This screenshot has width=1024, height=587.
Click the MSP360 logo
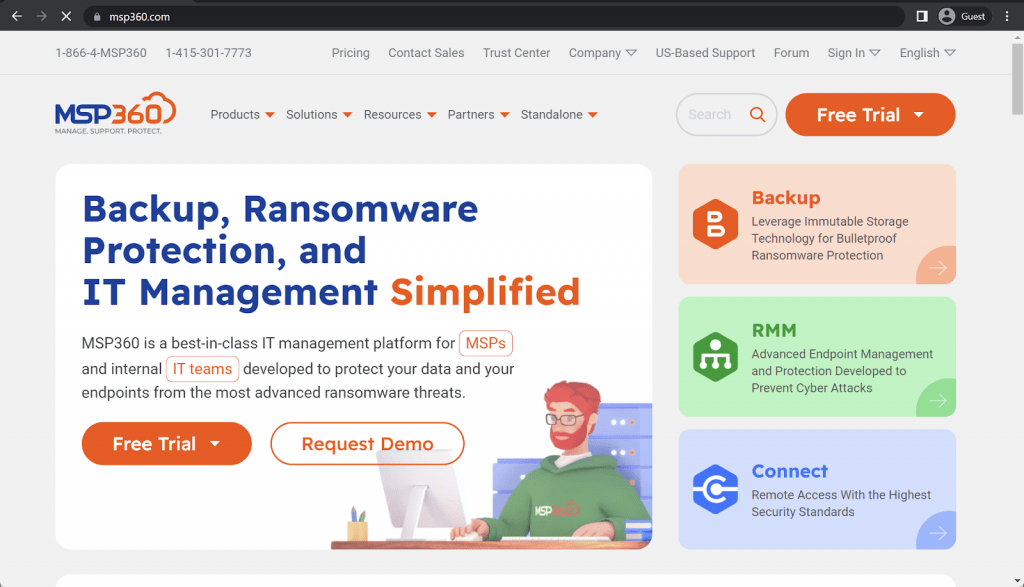[x=114, y=113]
